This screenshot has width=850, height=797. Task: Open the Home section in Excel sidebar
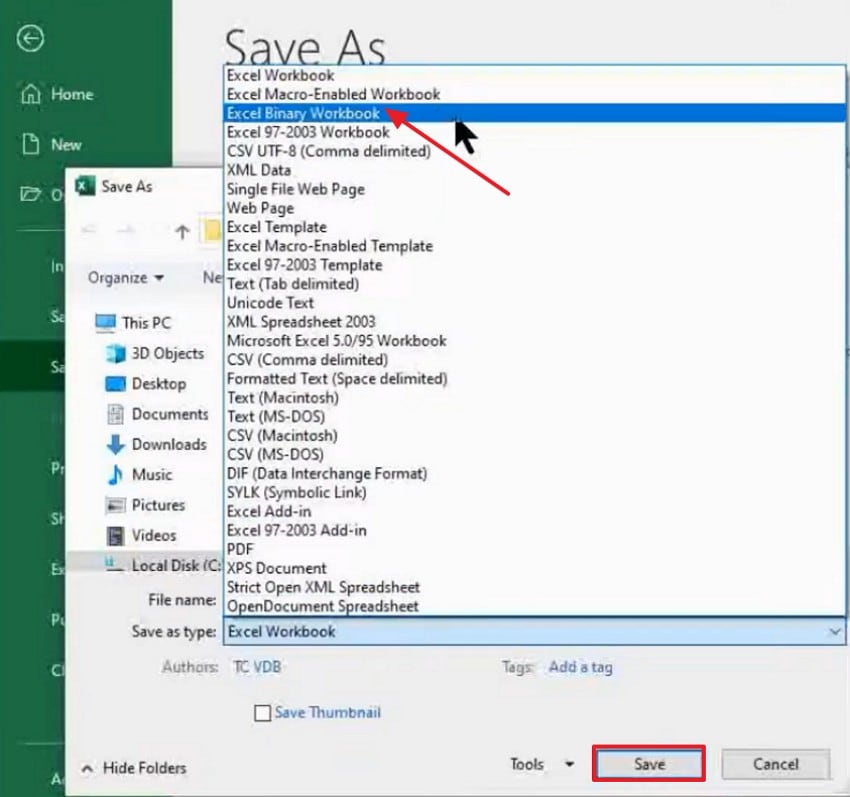point(69,95)
